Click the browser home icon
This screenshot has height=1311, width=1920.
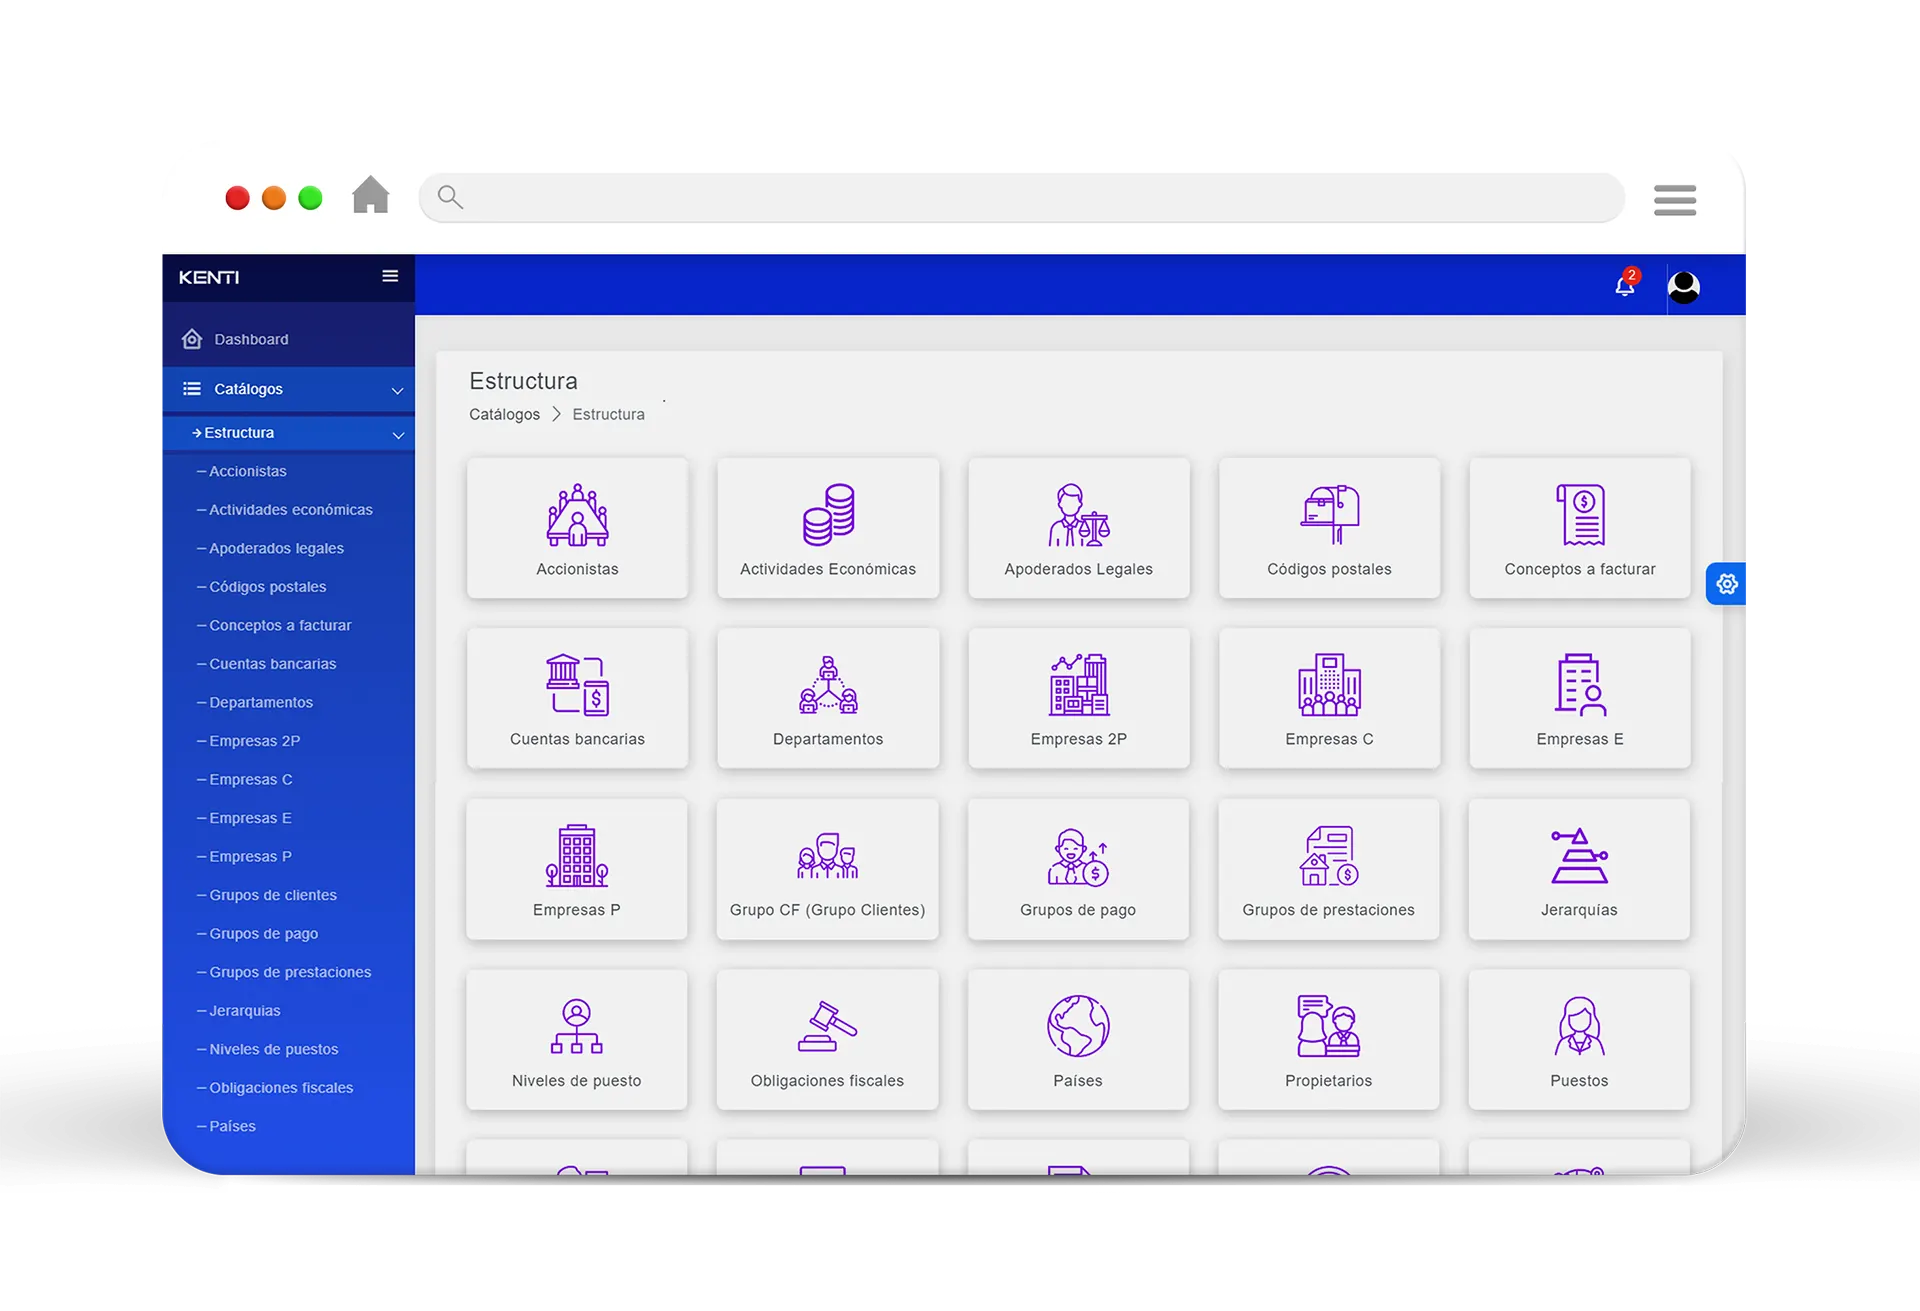[370, 195]
